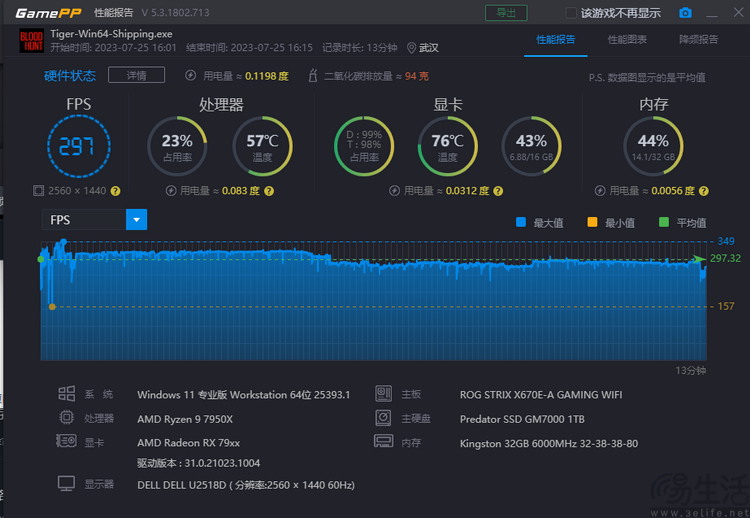Click the help icon next to memory 0.0056 度
This screenshot has height=518, width=750.
pyautogui.click(x=704, y=191)
